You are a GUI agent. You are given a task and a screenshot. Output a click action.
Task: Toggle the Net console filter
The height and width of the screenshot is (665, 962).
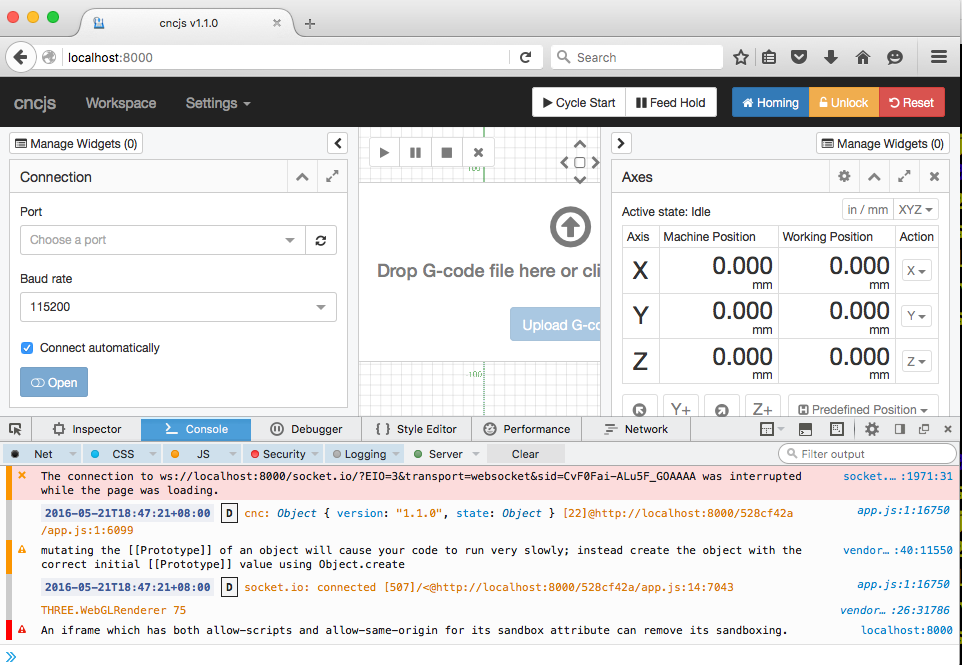(43, 454)
